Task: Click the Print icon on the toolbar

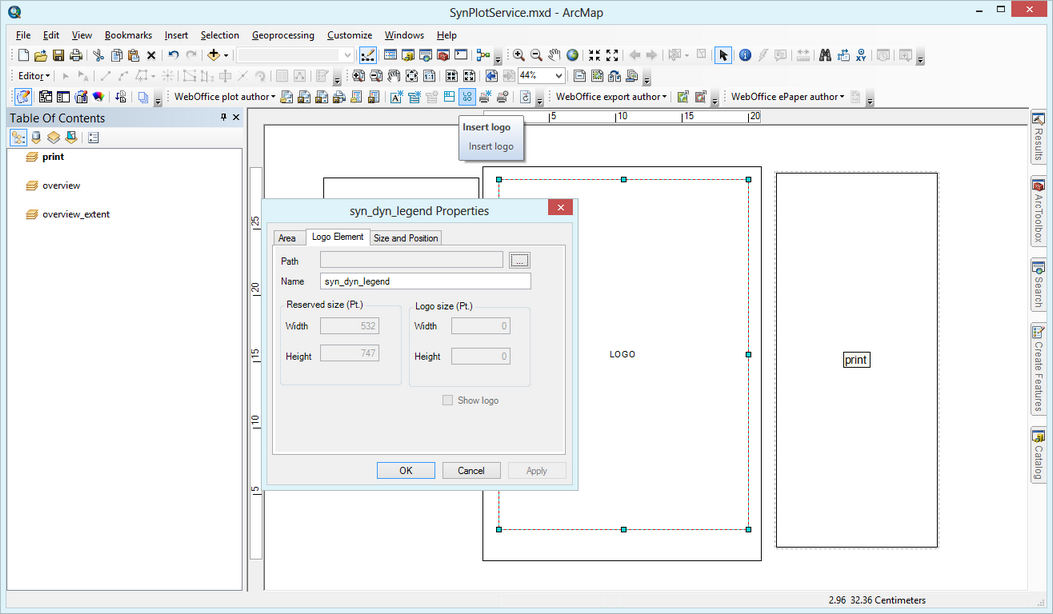Action: (76, 55)
